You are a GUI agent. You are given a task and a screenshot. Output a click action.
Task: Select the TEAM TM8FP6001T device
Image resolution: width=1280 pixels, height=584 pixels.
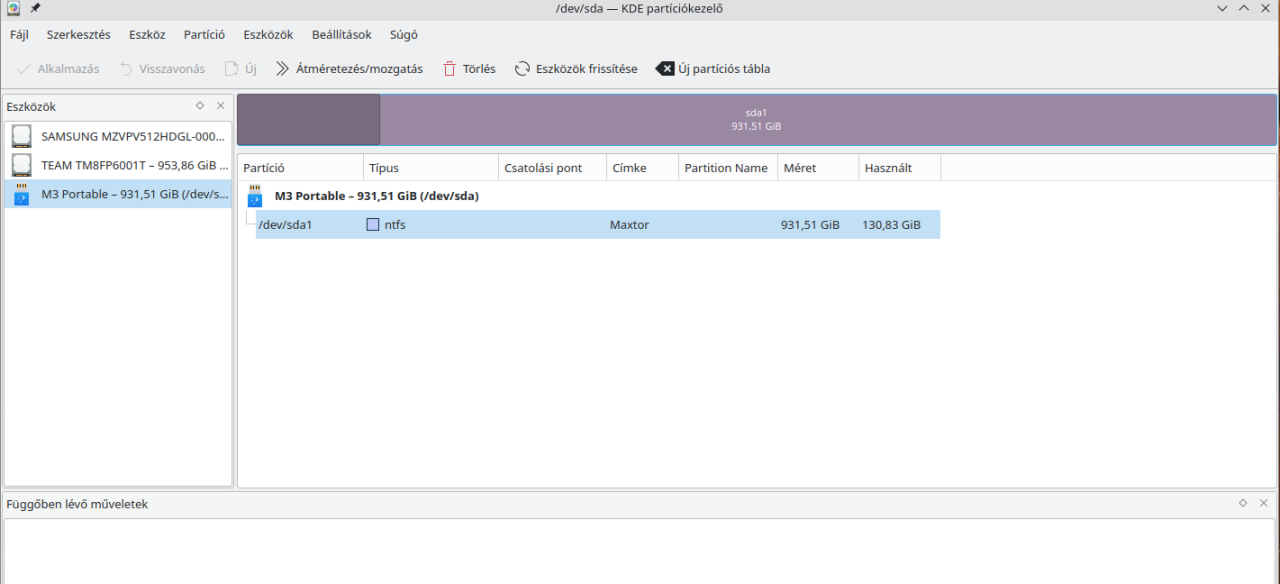pos(118,165)
